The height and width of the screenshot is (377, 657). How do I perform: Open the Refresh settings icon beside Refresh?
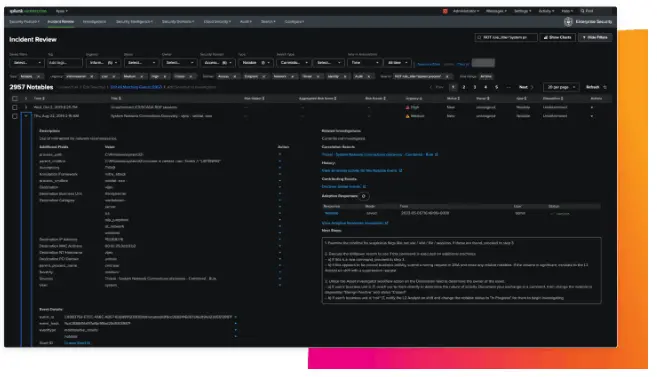tap(605, 87)
